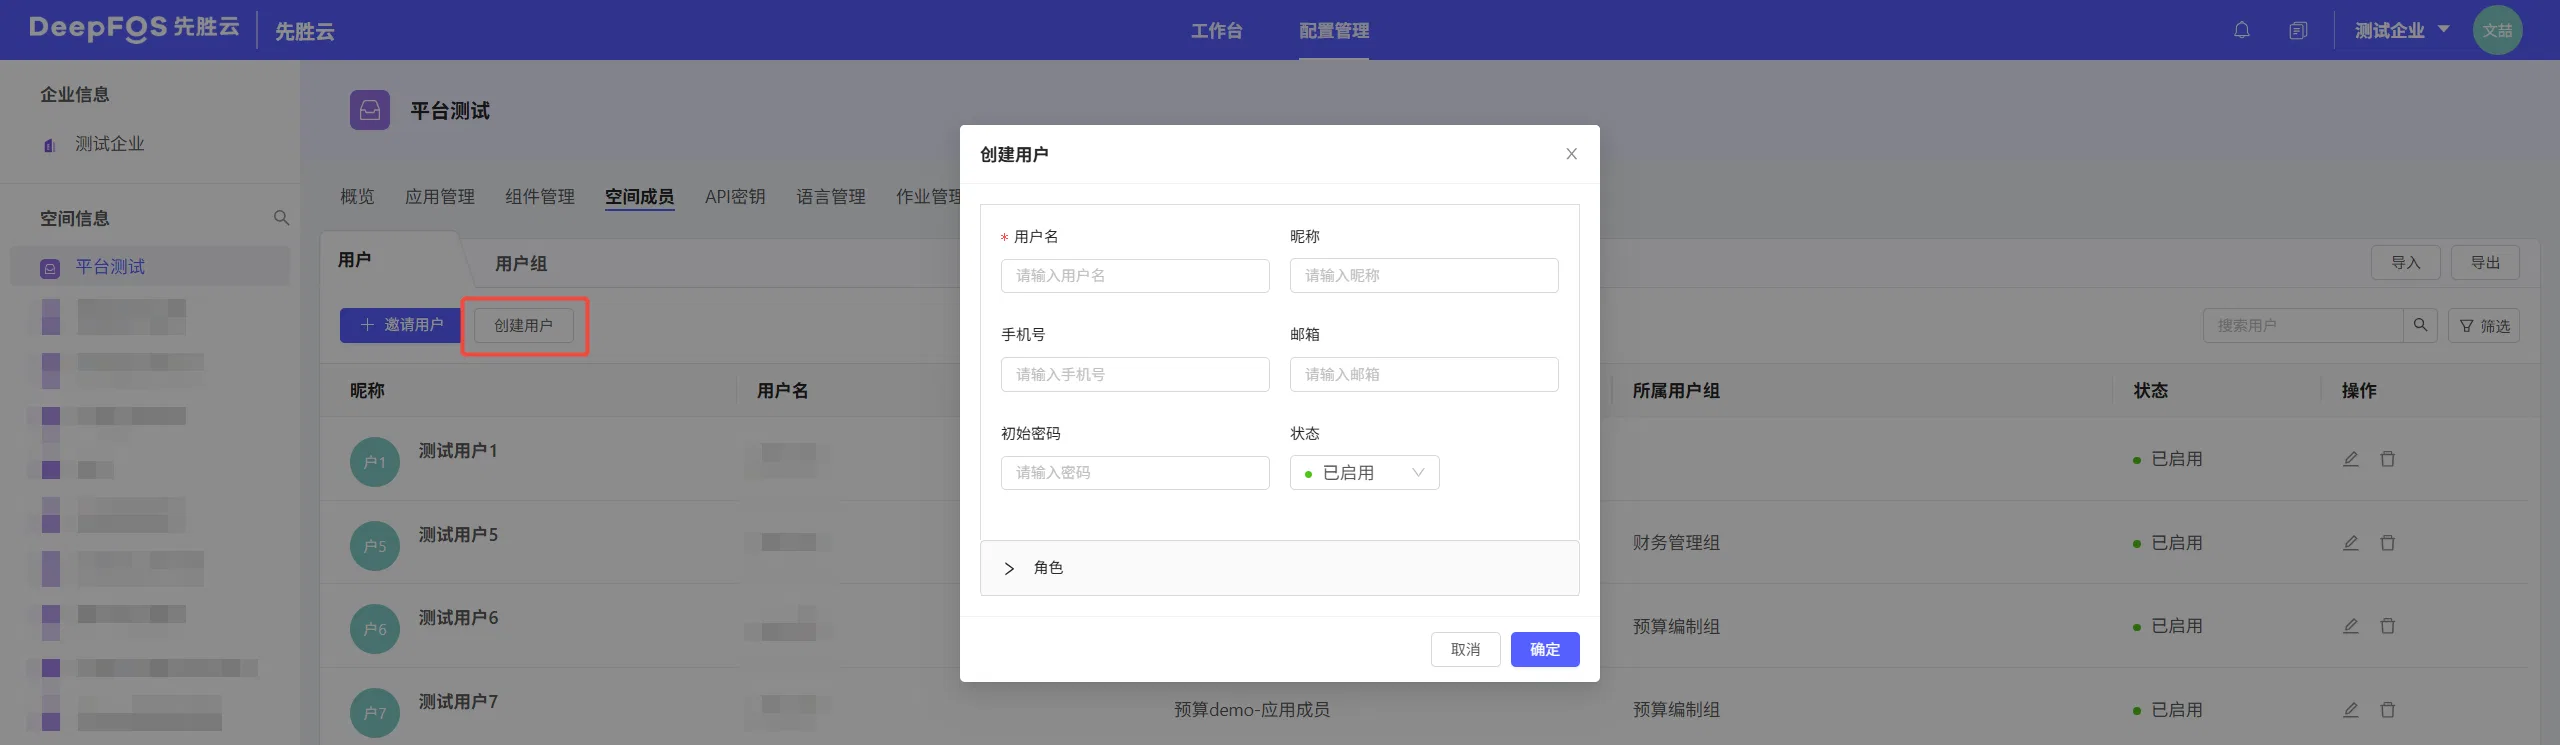This screenshot has width=2560, height=745.
Task: Click the 邀请用户 button
Action: click(x=400, y=325)
